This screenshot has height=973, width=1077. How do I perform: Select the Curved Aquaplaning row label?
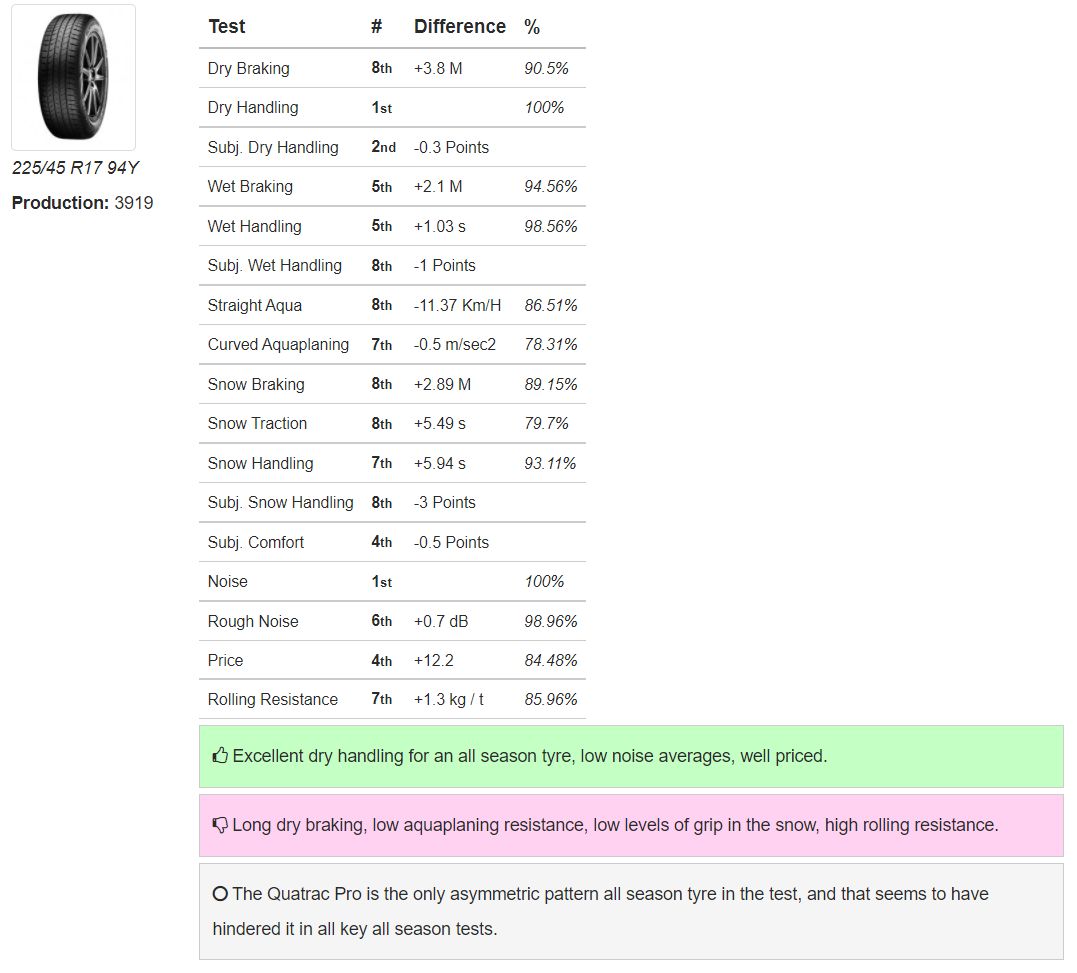coord(278,345)
